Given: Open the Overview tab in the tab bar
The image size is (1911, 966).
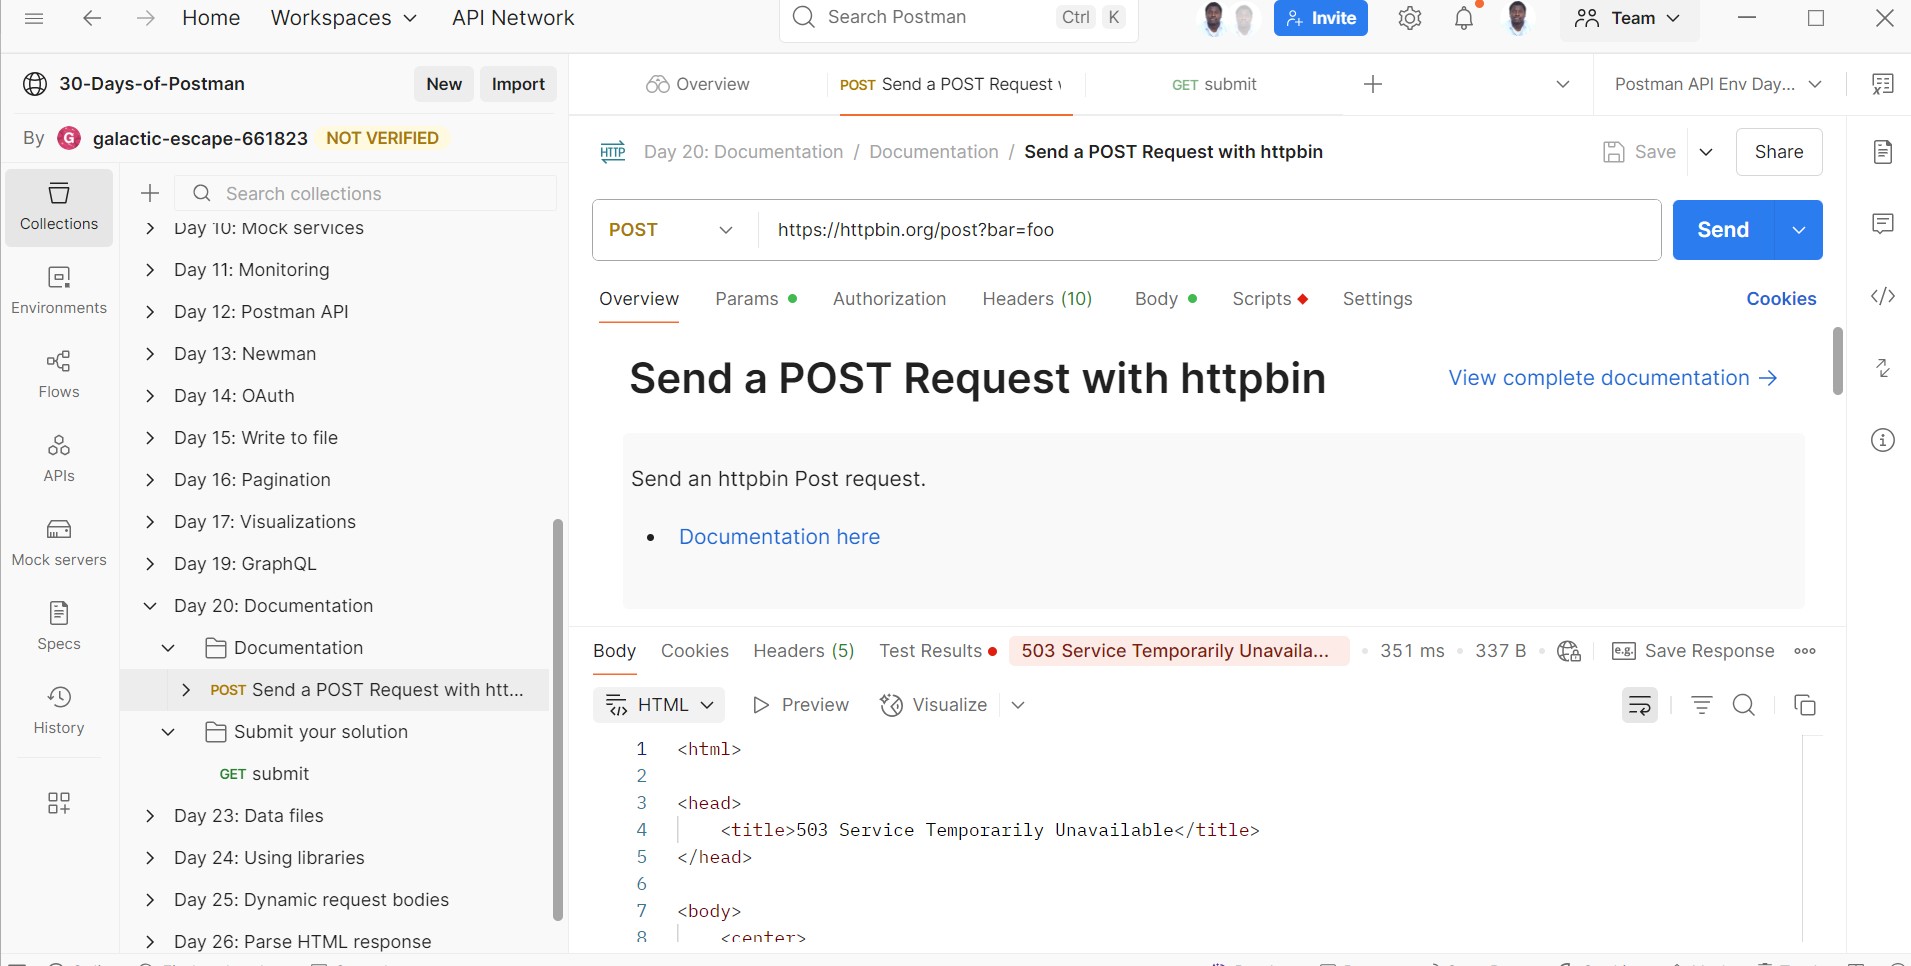Looking at the screenshot, I should coord(698,84).
